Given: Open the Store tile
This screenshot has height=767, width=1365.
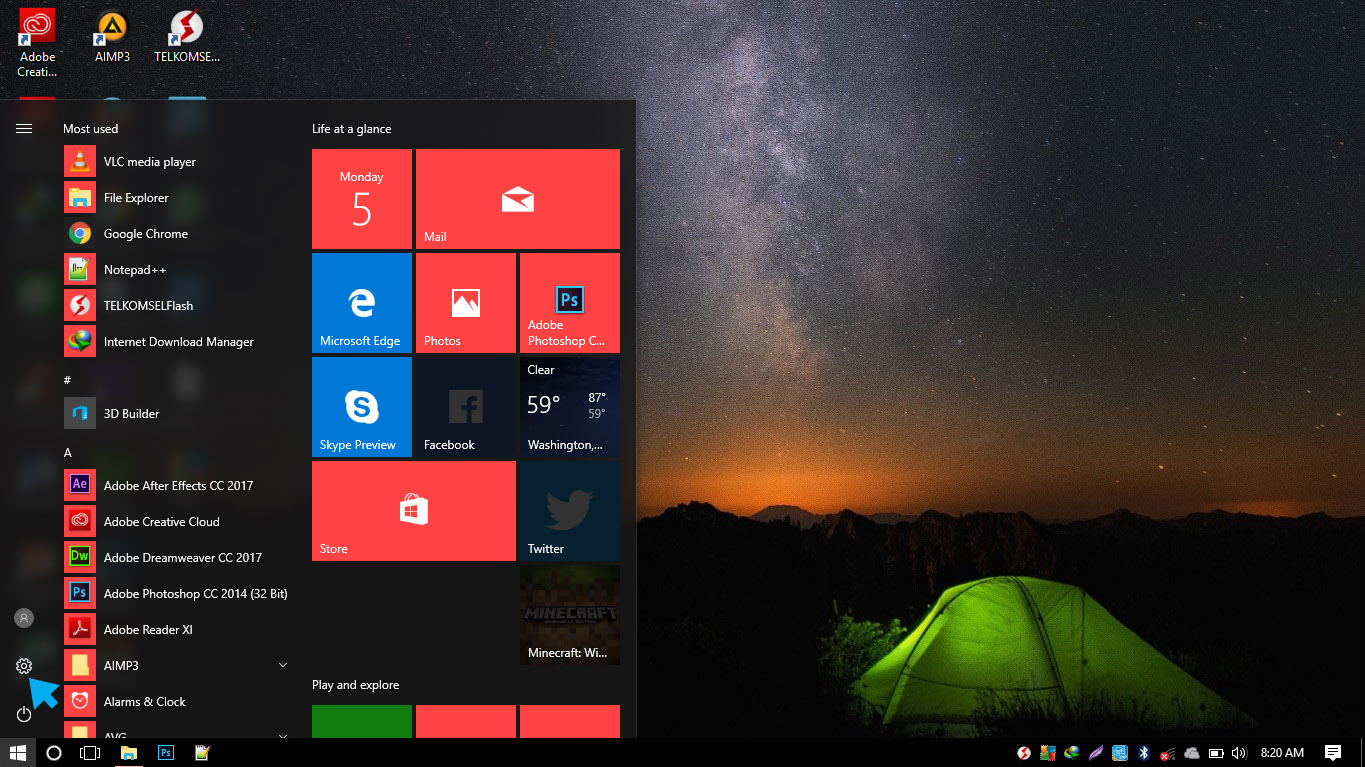Looking at the screenshot, I should coord(414,511).
